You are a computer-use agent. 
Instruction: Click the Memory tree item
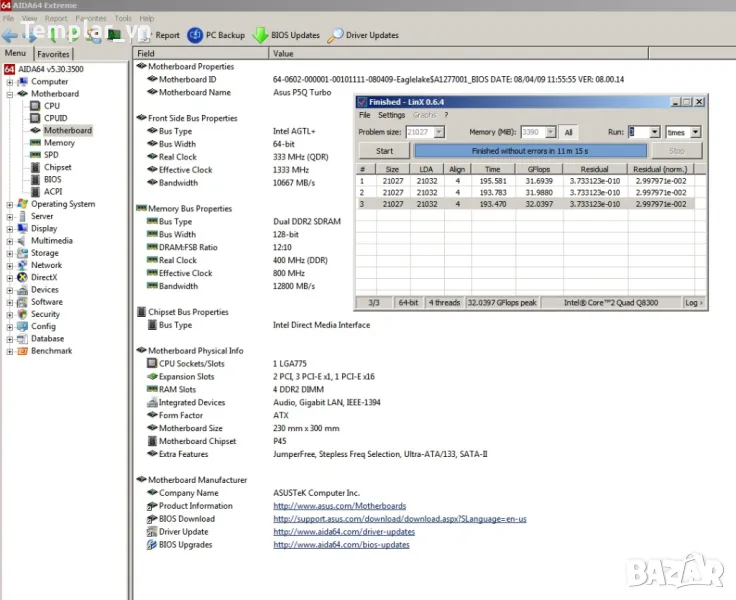(59, 143)
